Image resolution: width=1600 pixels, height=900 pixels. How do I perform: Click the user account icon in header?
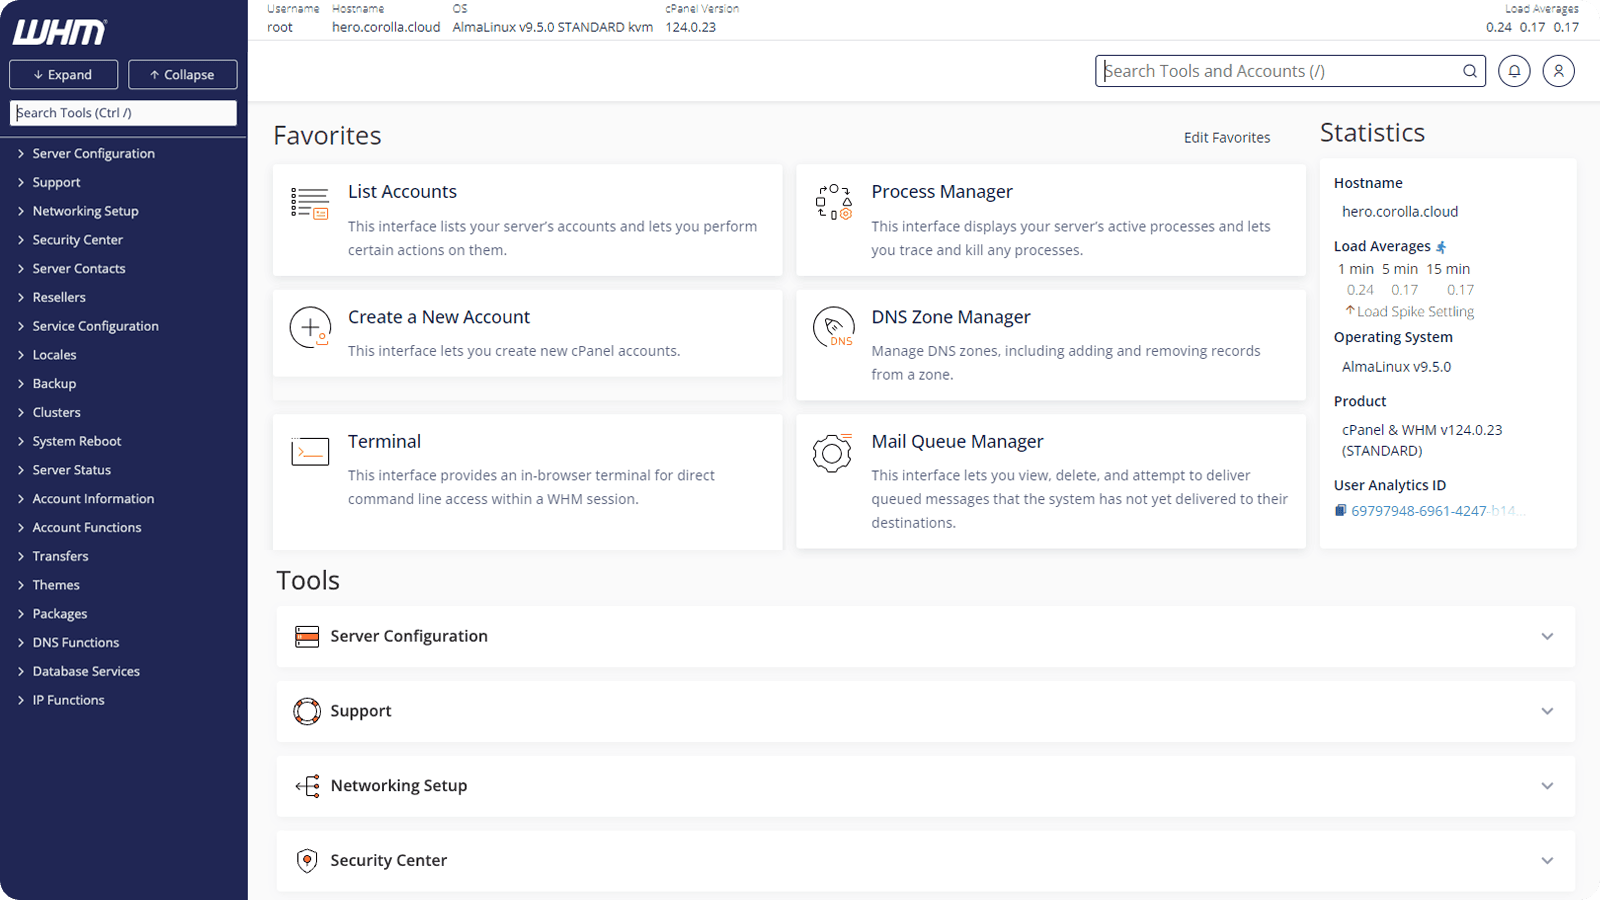click(1558, 71)
